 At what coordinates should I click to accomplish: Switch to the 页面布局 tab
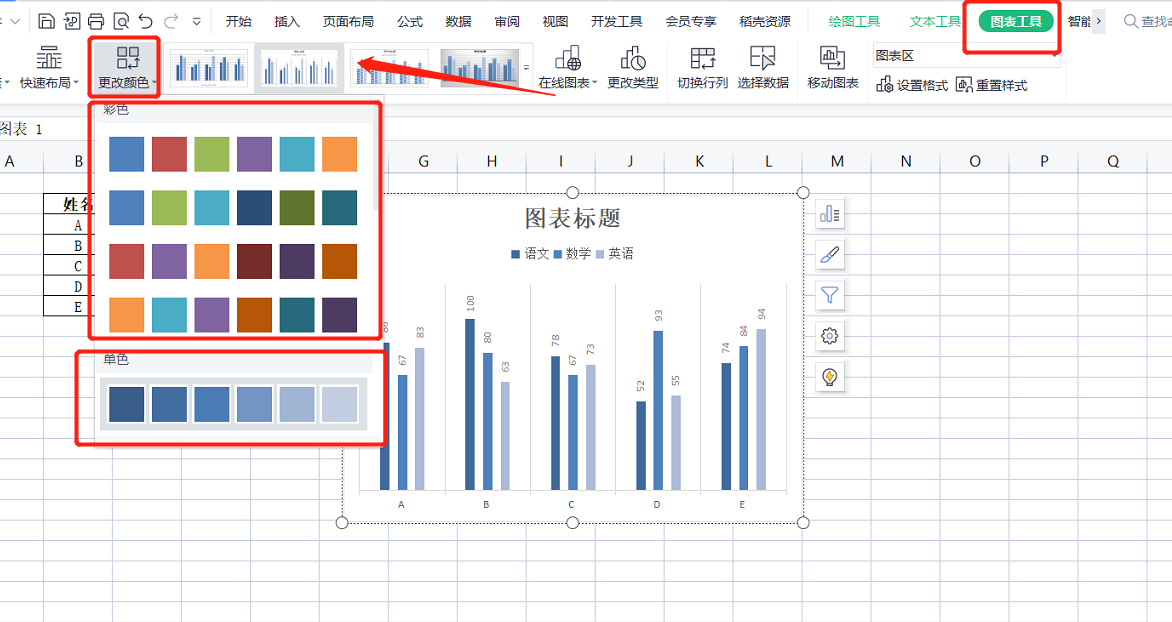[348, 22]
